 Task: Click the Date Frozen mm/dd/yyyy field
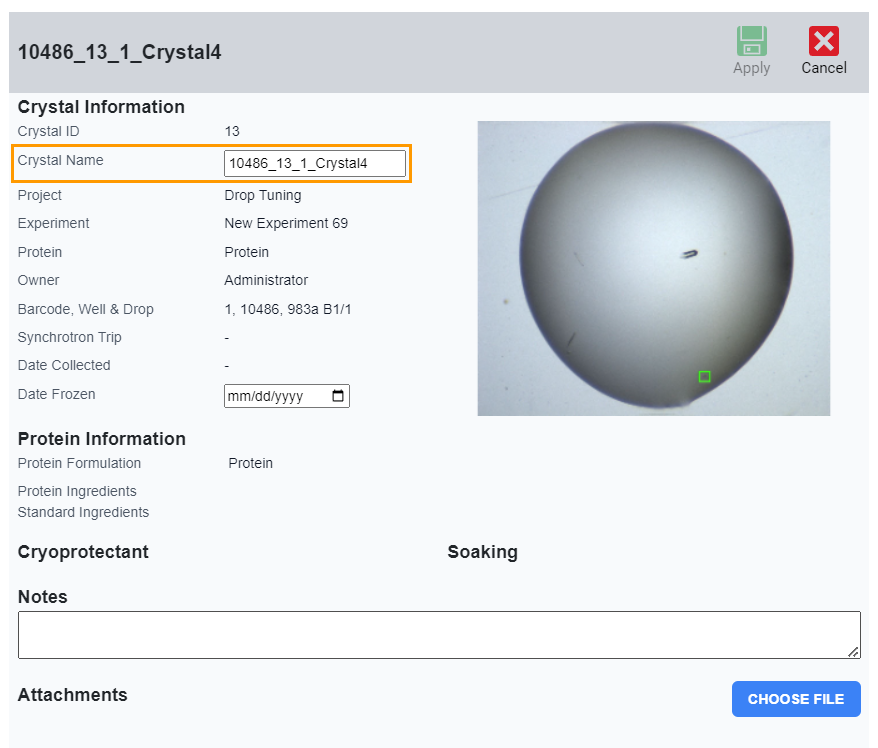click(275, 396)
